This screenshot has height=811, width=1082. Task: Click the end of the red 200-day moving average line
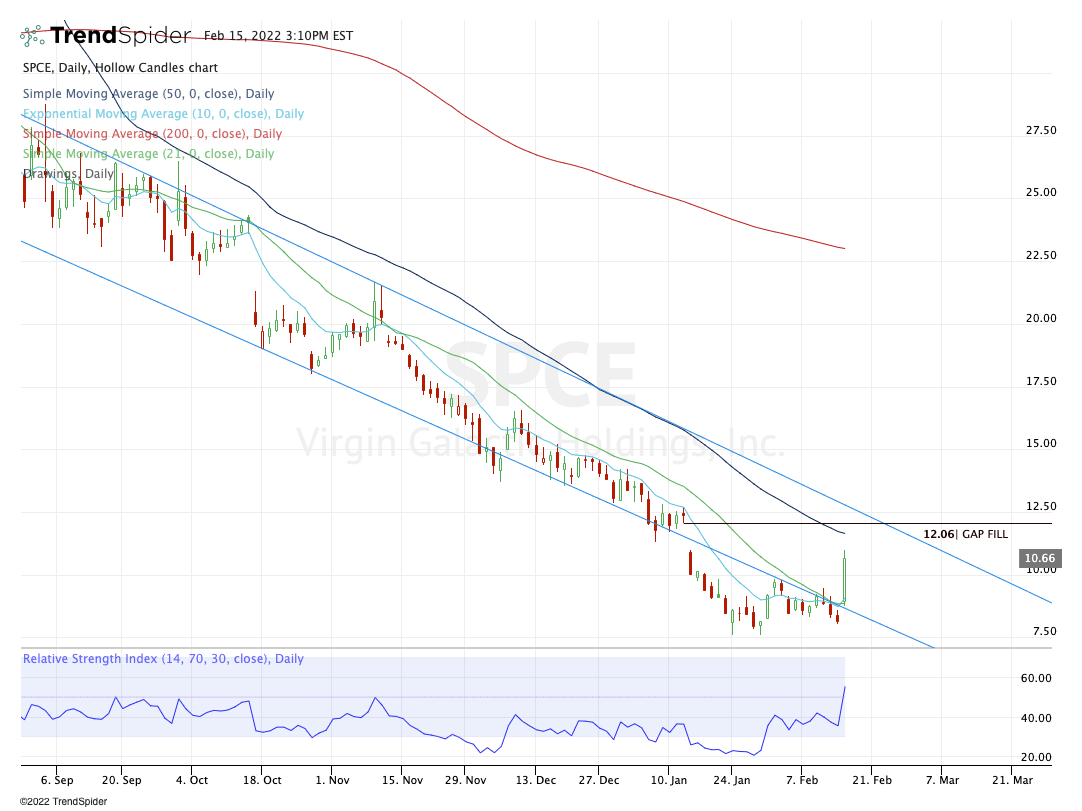click(844, 248)
